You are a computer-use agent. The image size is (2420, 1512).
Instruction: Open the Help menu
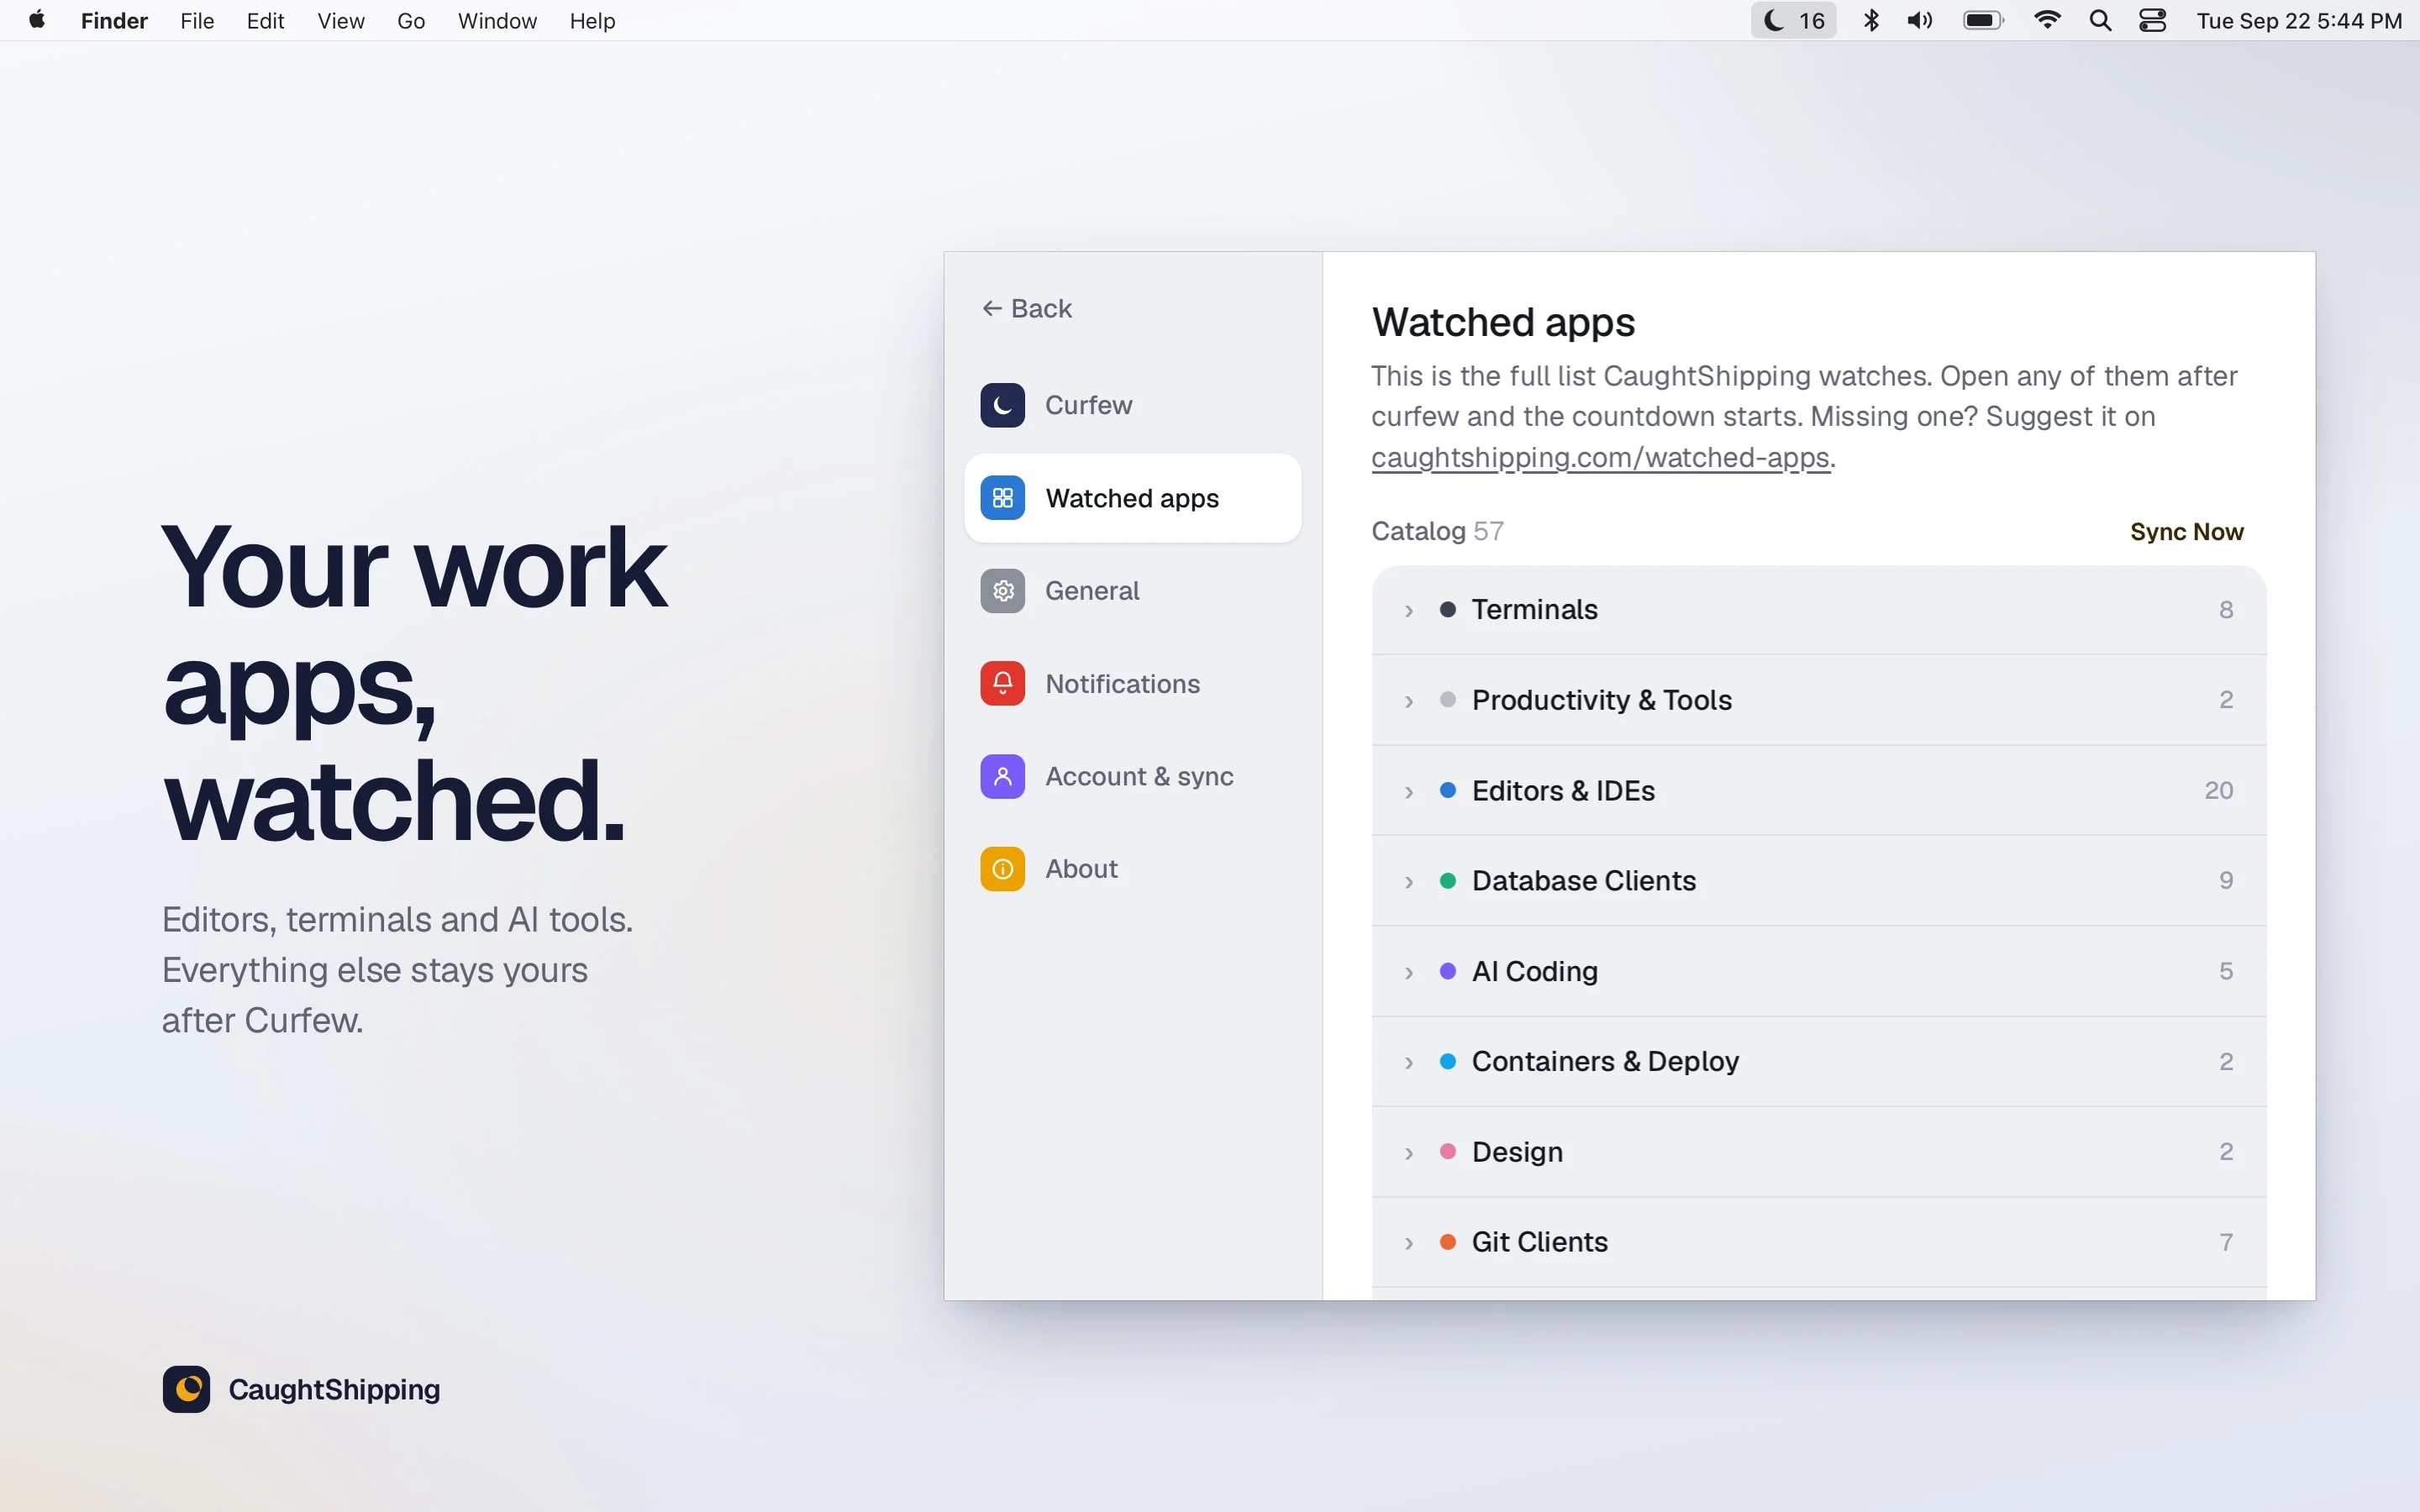[592, 21]
